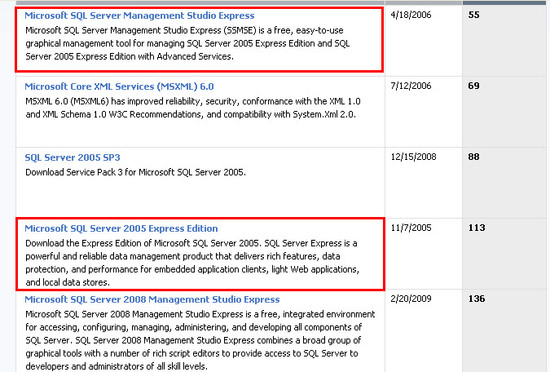550x372 pixels.
Task: Open Microsoft SQL Server Management Studio Express link
Action: tap(139, 16)
